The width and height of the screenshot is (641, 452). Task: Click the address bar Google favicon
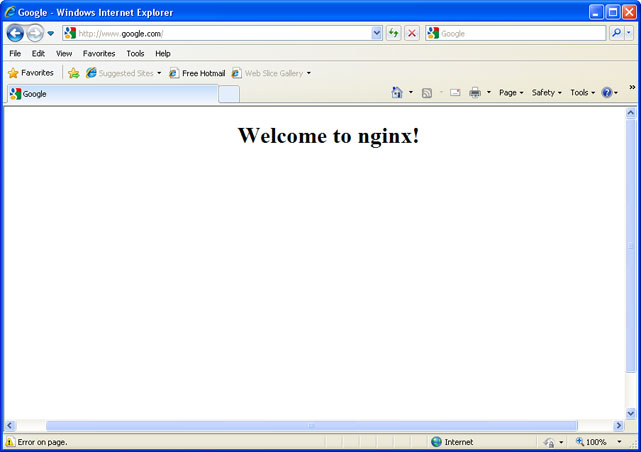70,33
